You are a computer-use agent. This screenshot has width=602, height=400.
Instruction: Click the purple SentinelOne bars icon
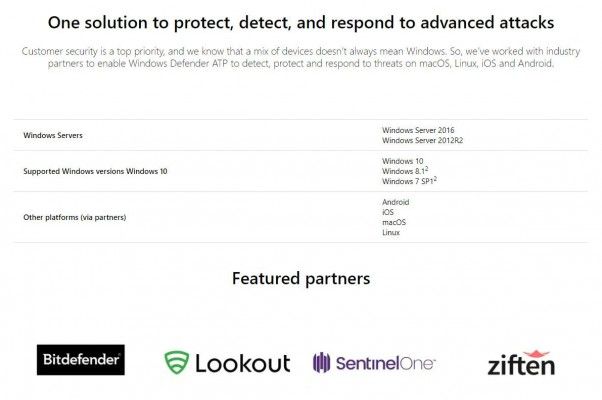pyautogui.click(x=322, y=362)
